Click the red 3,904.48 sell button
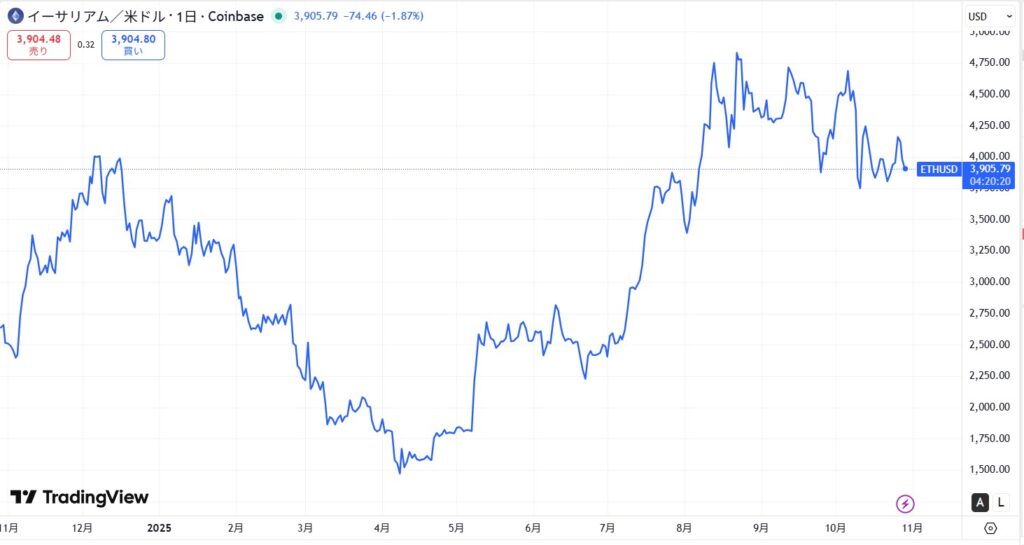 [x=39, y=45]
